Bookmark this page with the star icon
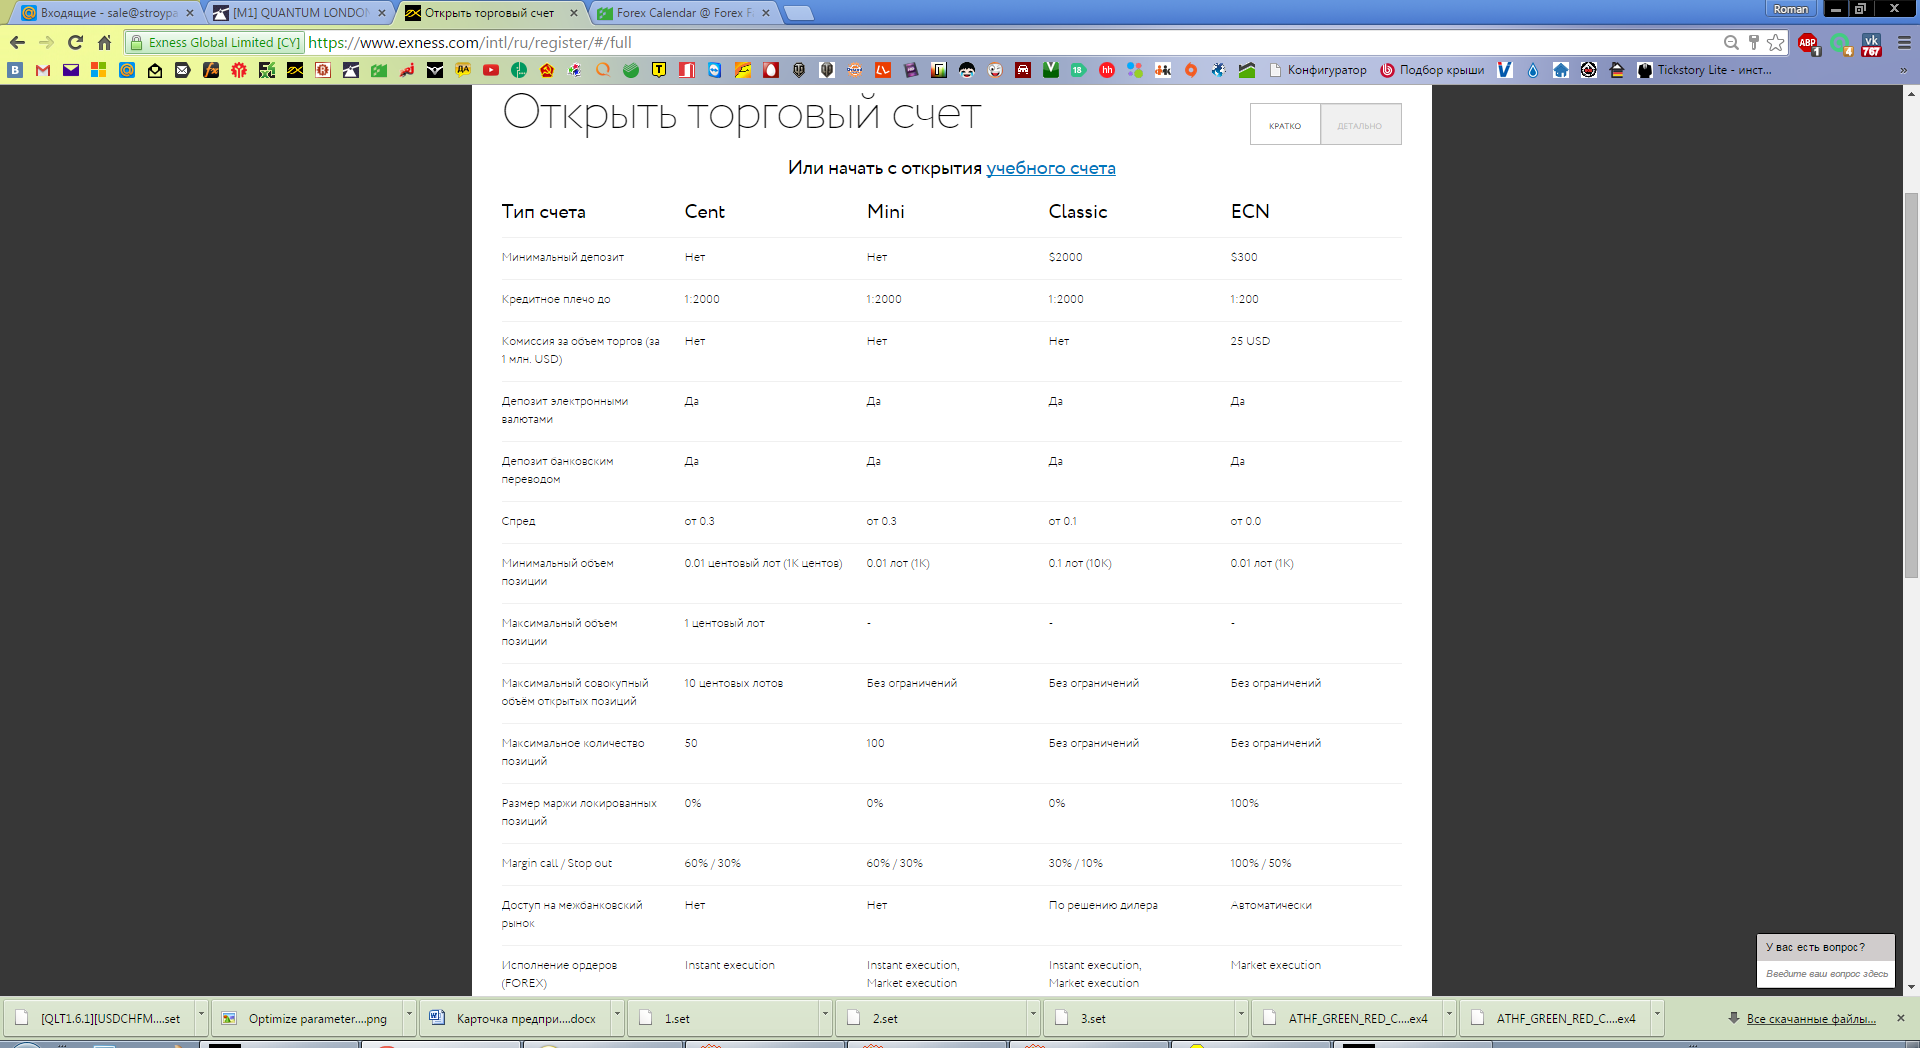Screen dimensions: 1920x1048 point(1775,42)
